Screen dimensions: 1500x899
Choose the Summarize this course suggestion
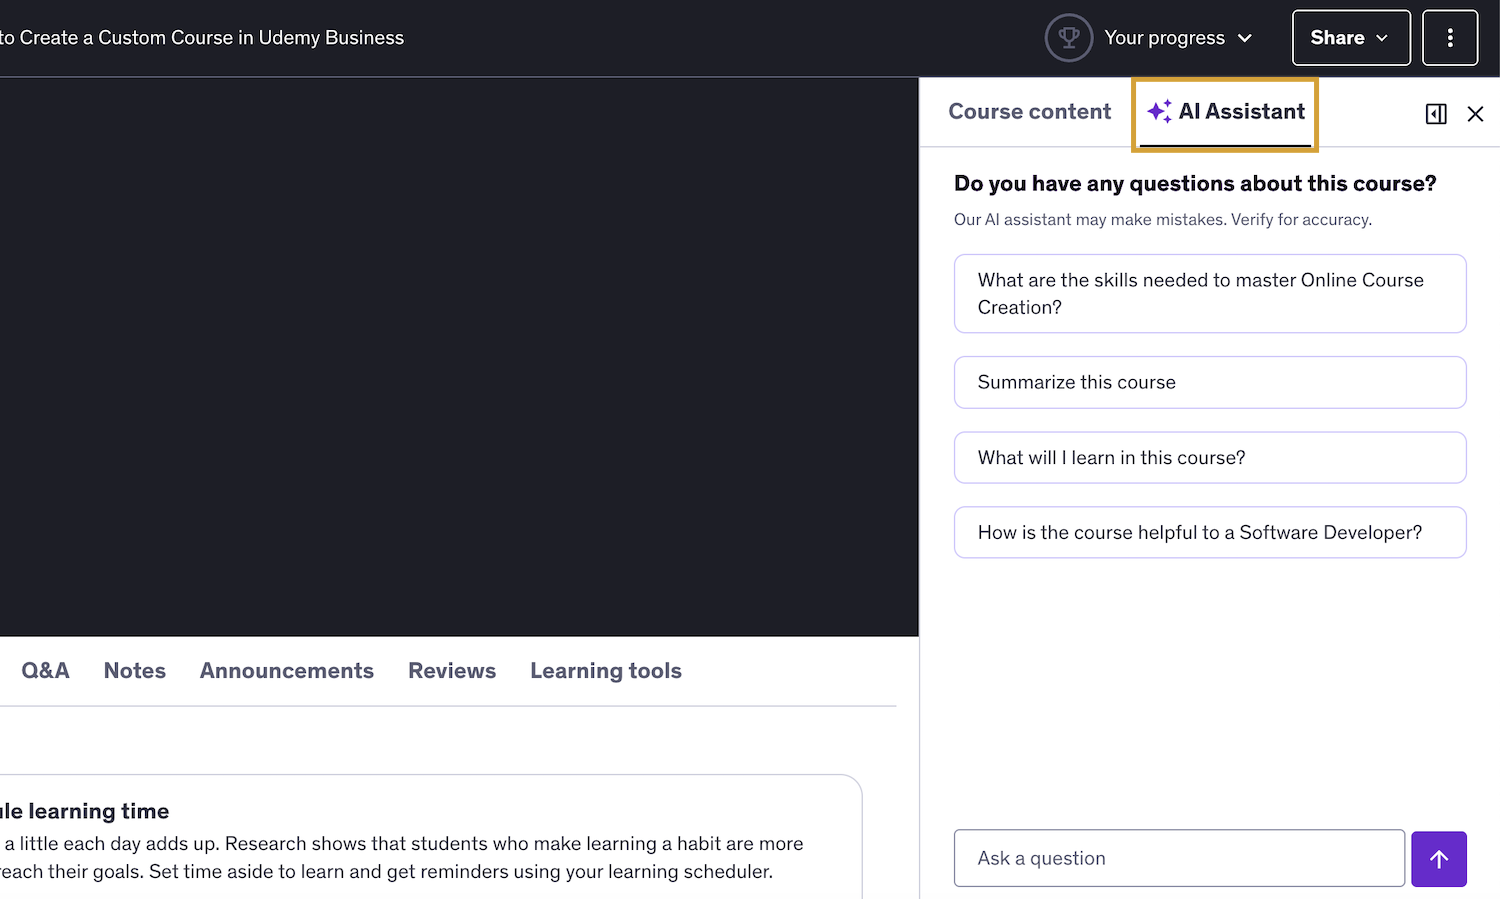[x=1209, y=382]
